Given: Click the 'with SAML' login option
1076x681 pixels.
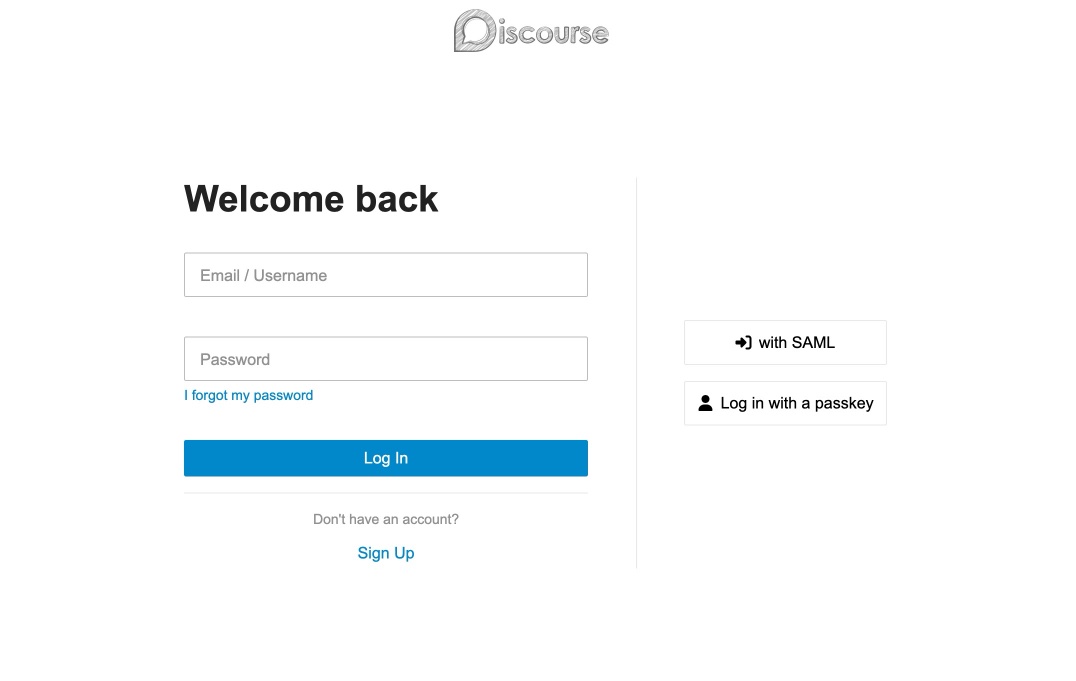Looking at the screenshot, I should 785,342.
